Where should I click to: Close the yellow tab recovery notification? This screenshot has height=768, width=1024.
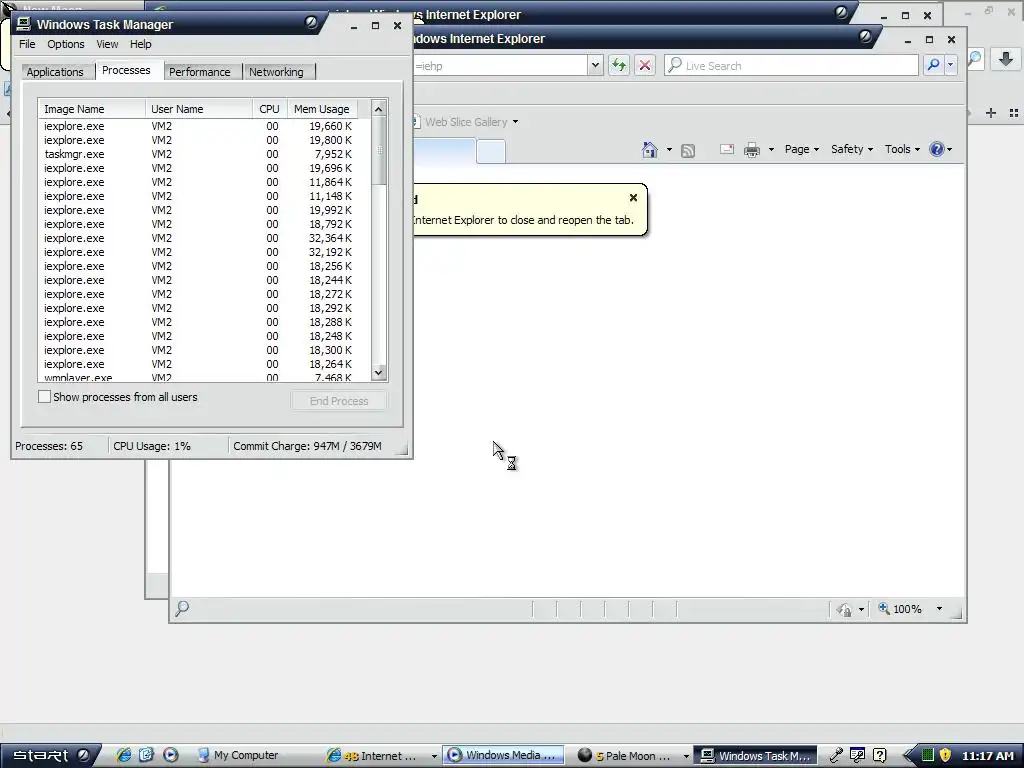(x=633, y=197)
